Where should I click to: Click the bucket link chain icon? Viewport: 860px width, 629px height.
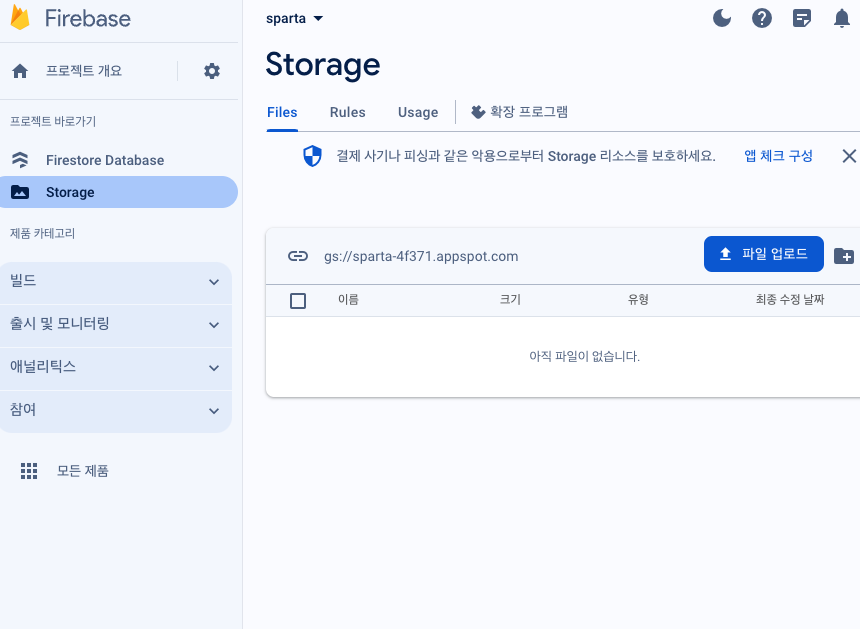click(x=298, y=256)
